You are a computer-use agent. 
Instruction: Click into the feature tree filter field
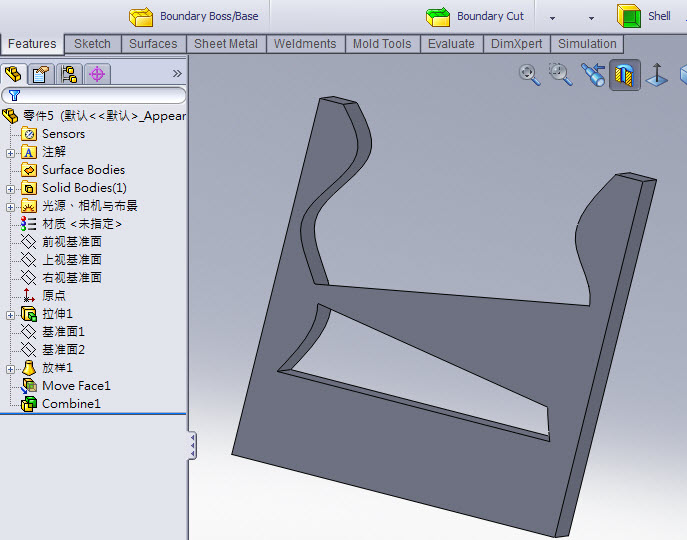94,95
